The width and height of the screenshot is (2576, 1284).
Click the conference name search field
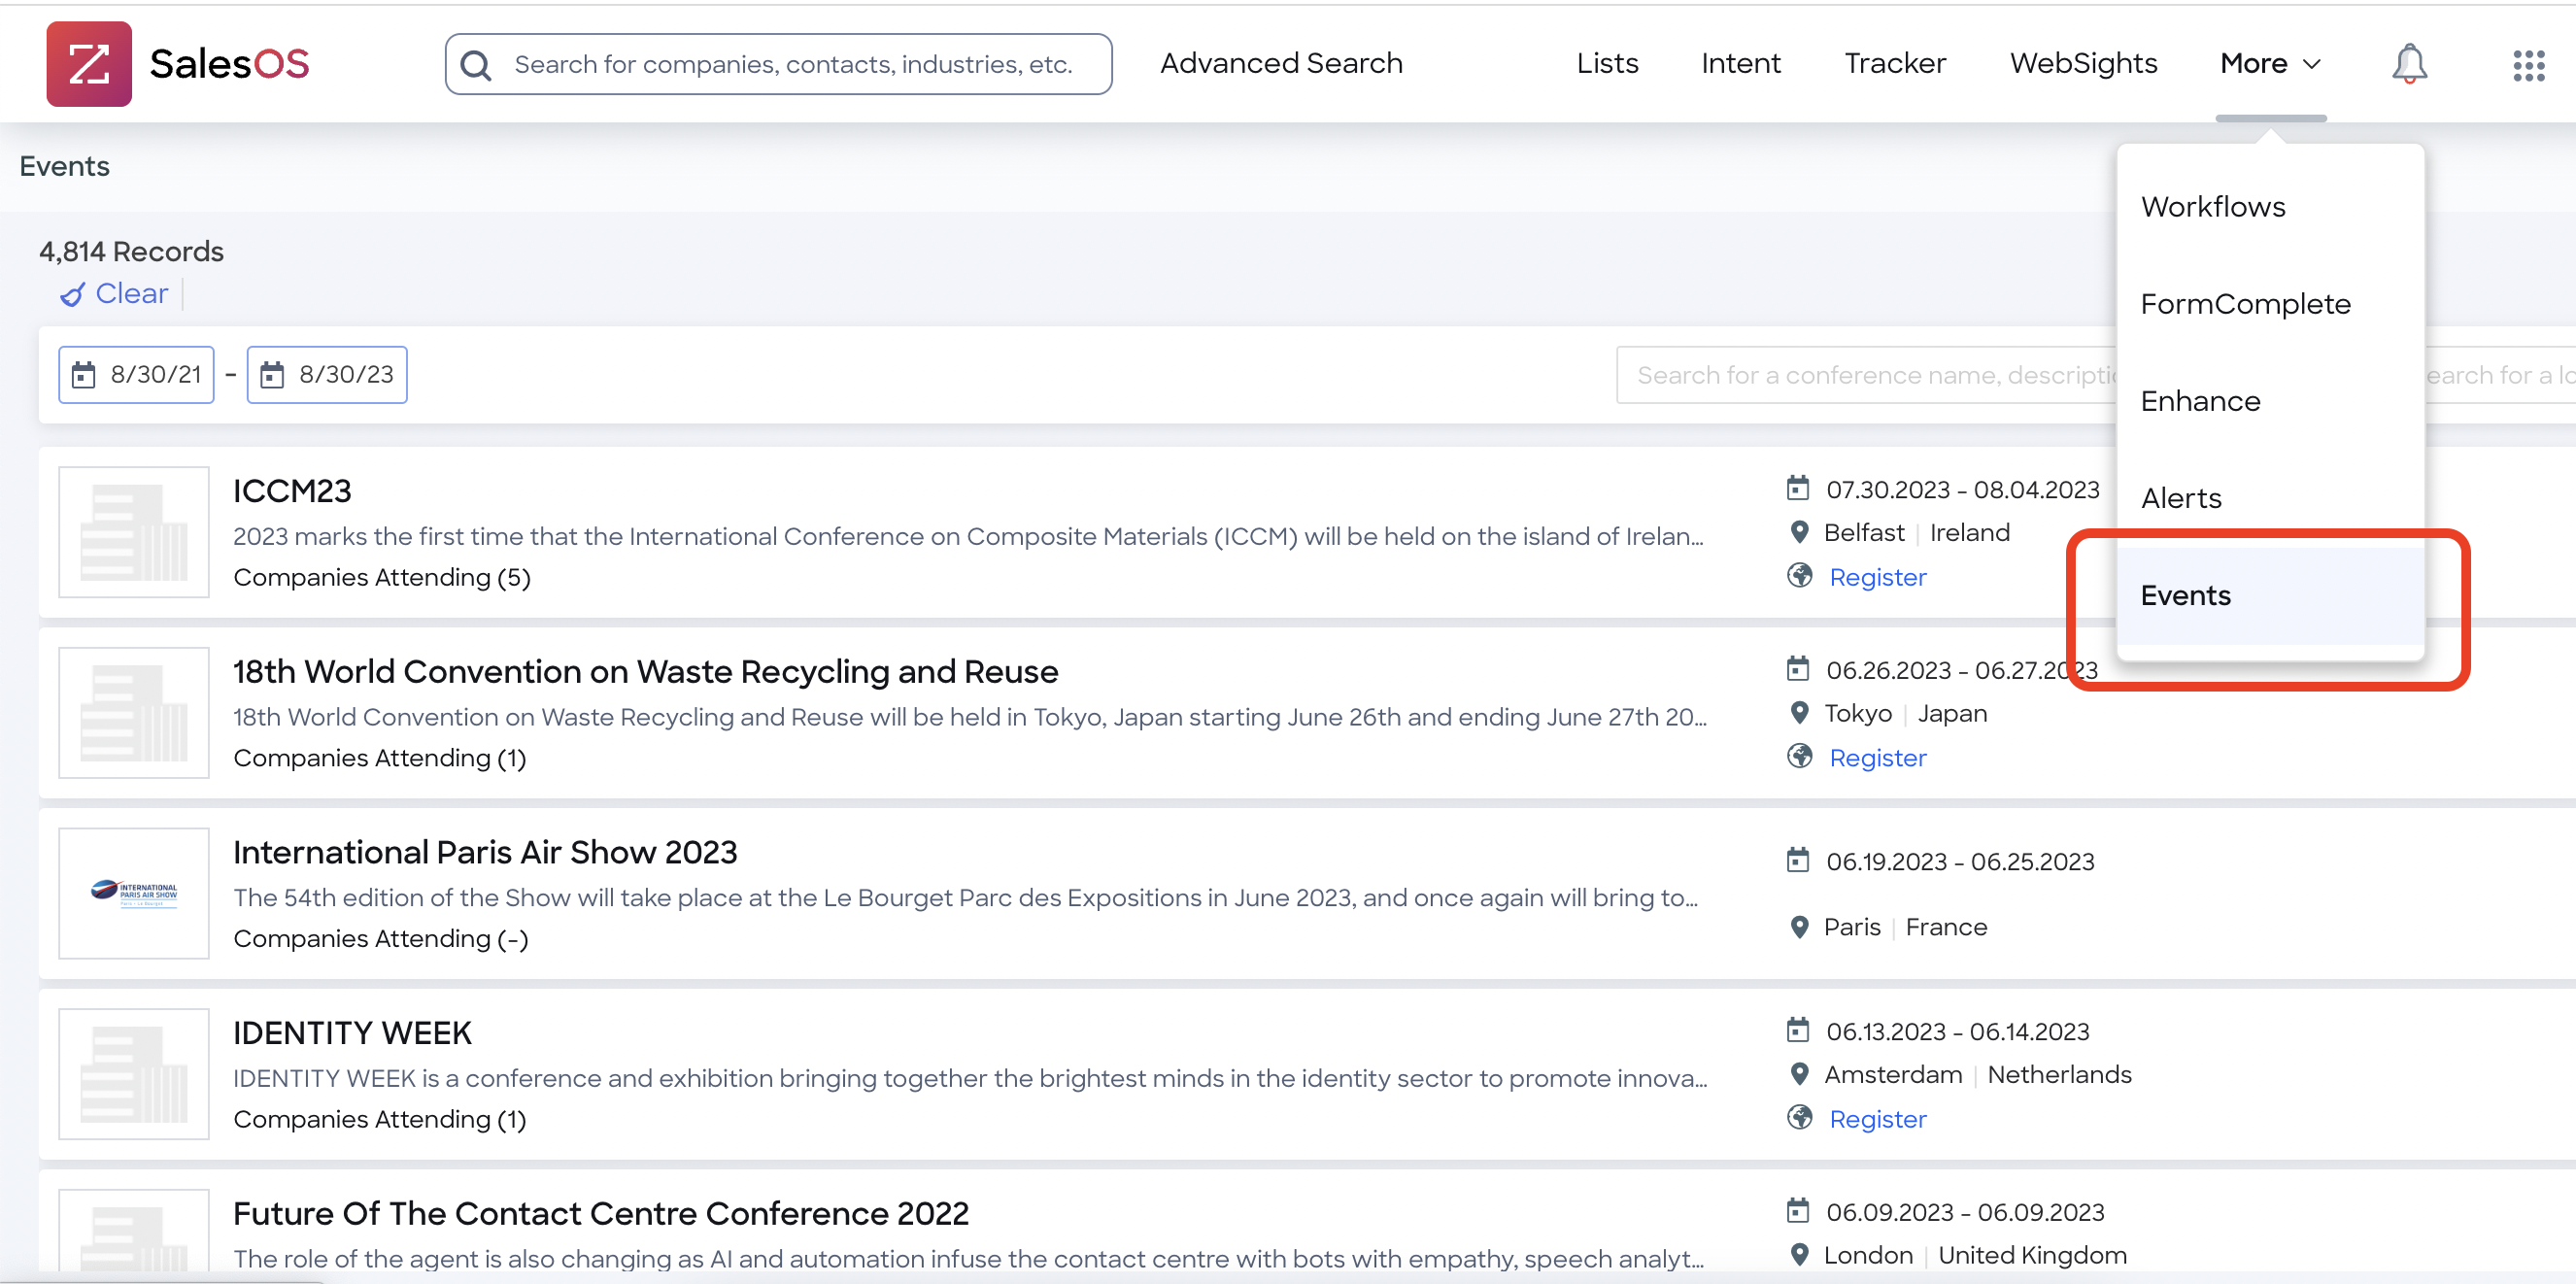(x=1866, y=375)
